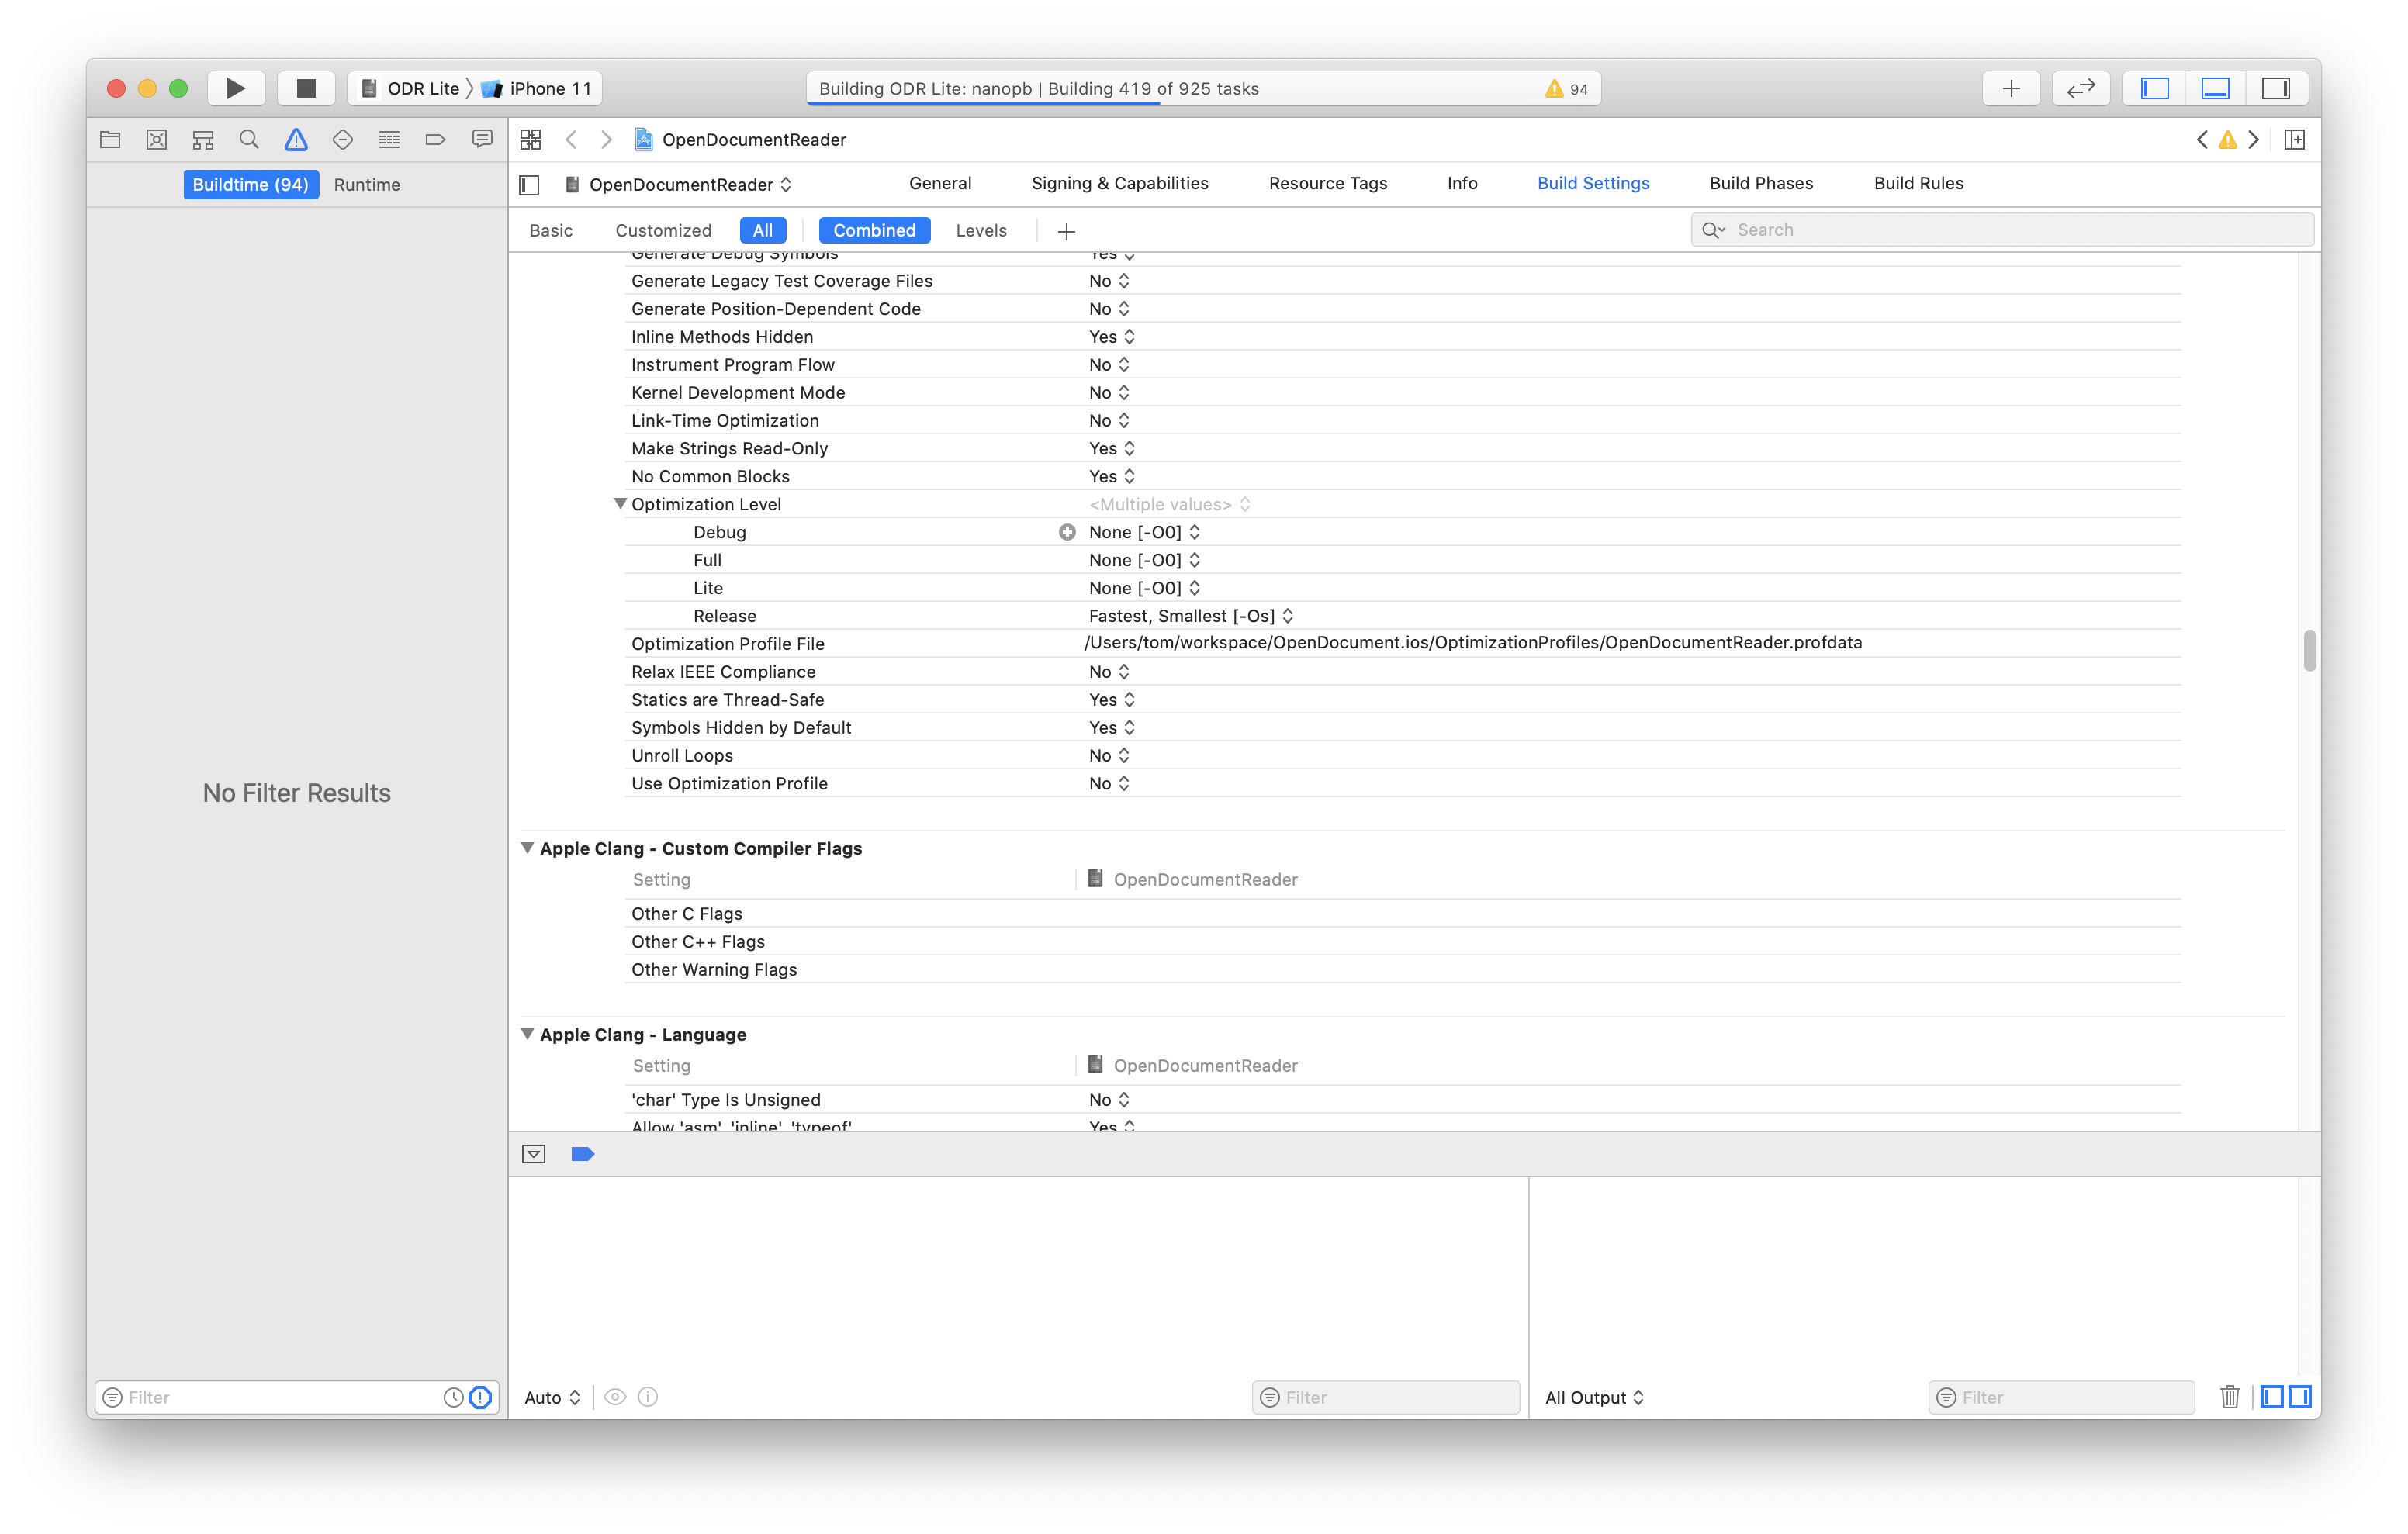Collapse the Optimization Level setting

620,504
